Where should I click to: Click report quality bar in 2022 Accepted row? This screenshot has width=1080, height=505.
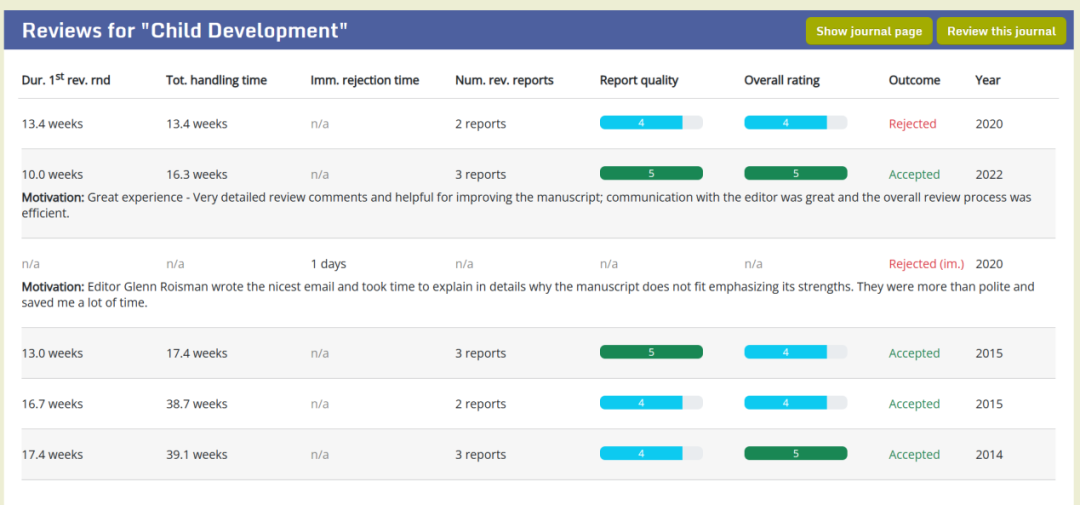(651, 173)
